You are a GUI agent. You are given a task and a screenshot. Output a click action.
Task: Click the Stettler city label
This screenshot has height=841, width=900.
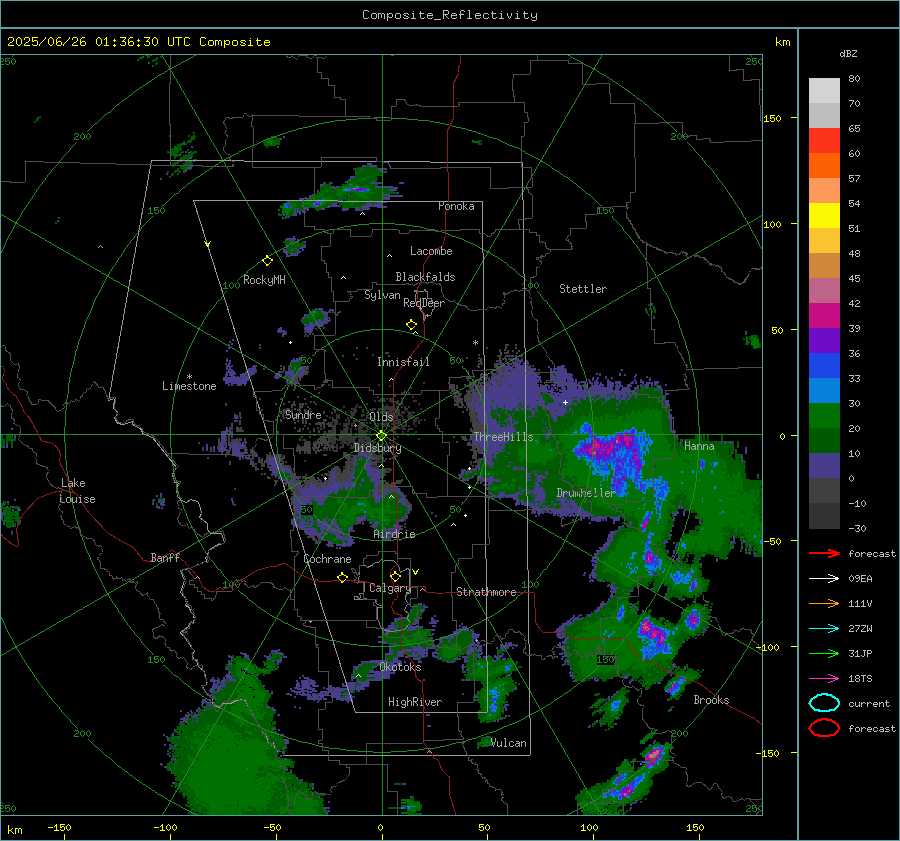pos(583,289)
